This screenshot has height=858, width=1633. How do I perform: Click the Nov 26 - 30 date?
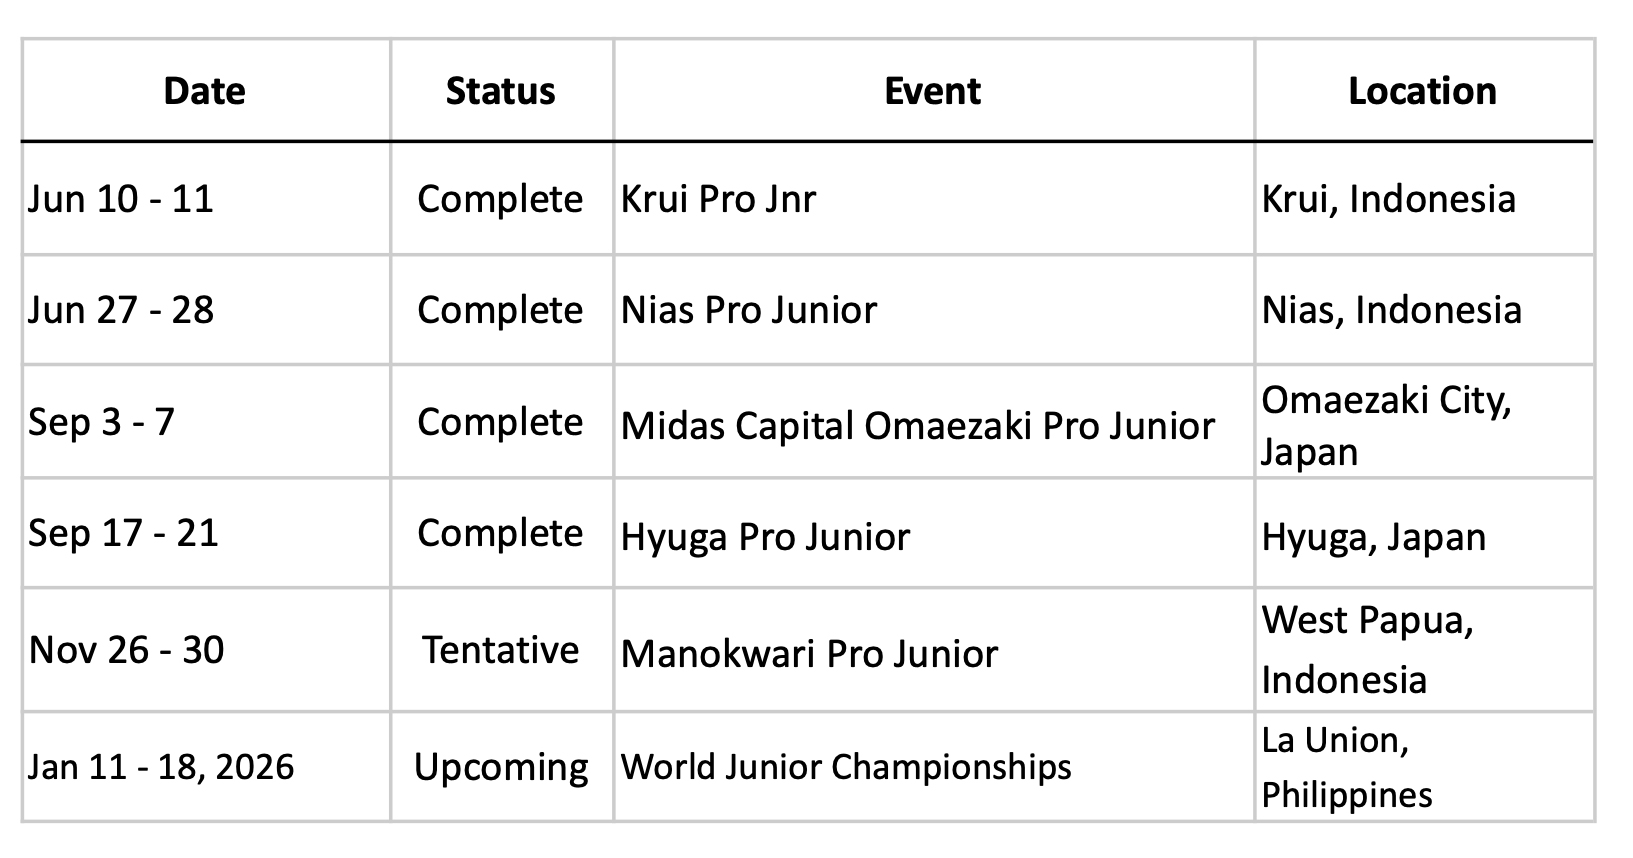coord(126,650)
